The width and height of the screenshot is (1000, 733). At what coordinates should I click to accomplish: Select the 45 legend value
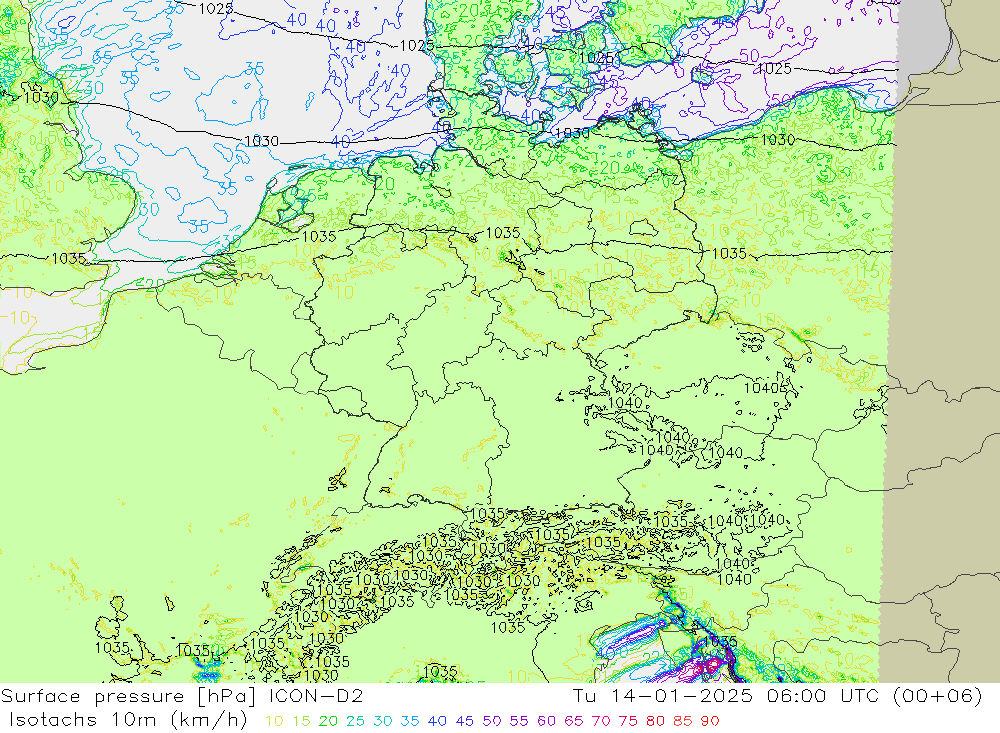click(x=464, y=721)
